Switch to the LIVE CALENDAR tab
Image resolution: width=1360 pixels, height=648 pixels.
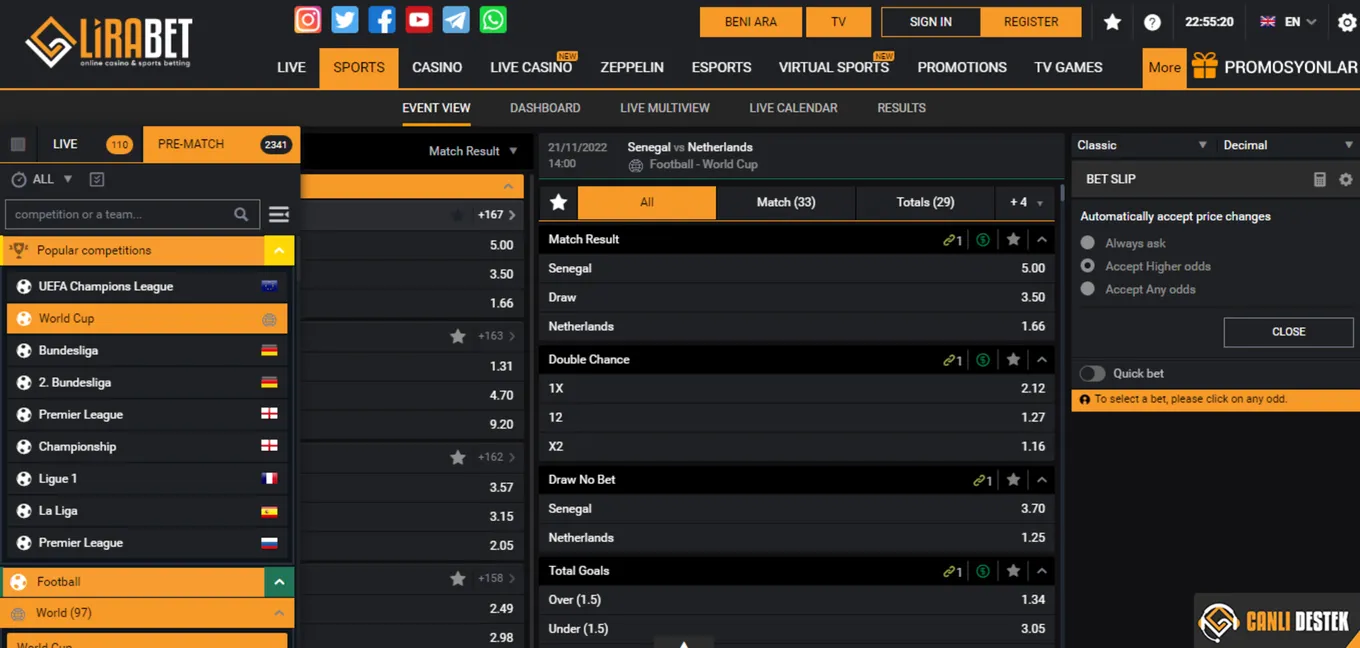(x=793, y=108)
